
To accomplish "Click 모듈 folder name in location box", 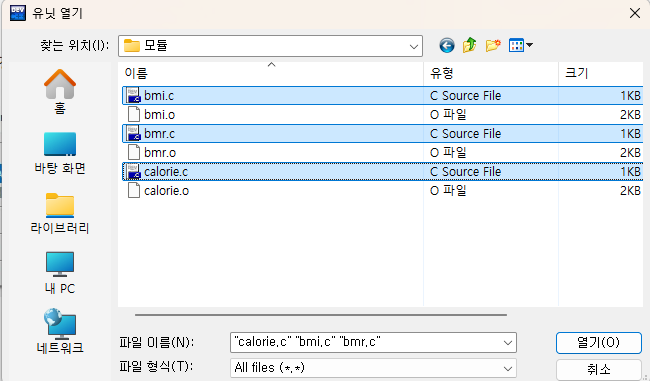I will click(155, 45).
